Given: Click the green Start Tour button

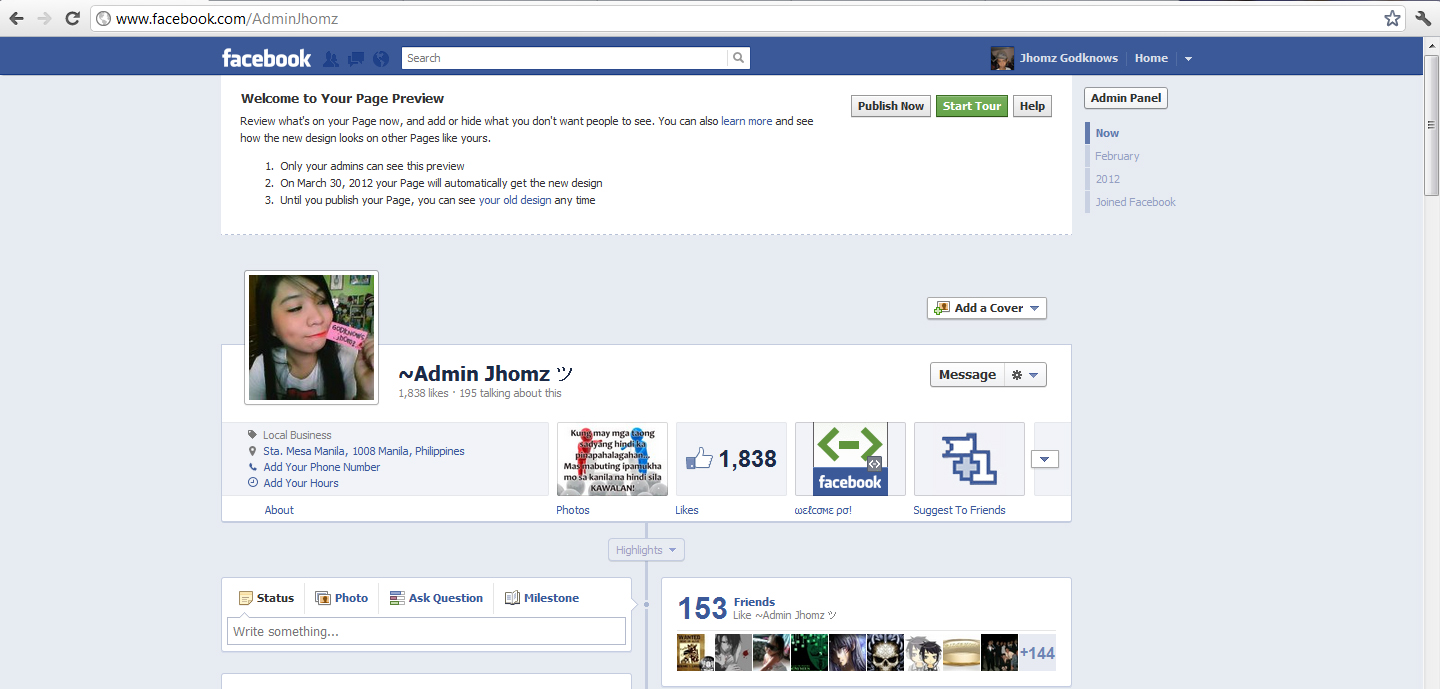Looking at the screenshot, I should coord(972,106).
